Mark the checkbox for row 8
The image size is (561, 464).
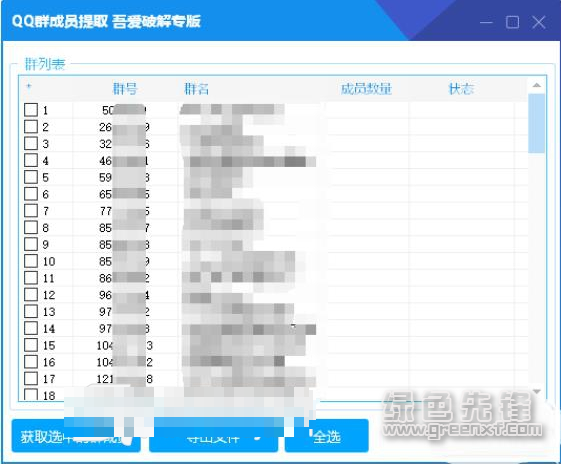[31, 227]
